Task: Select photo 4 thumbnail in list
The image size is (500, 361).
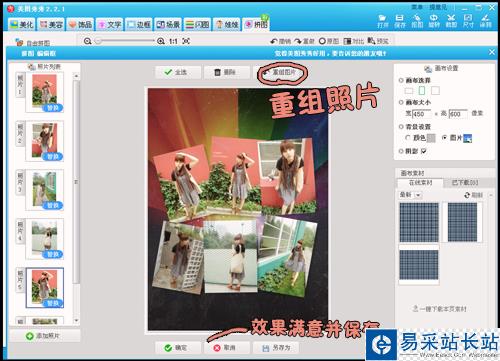Action: (45, 239)
